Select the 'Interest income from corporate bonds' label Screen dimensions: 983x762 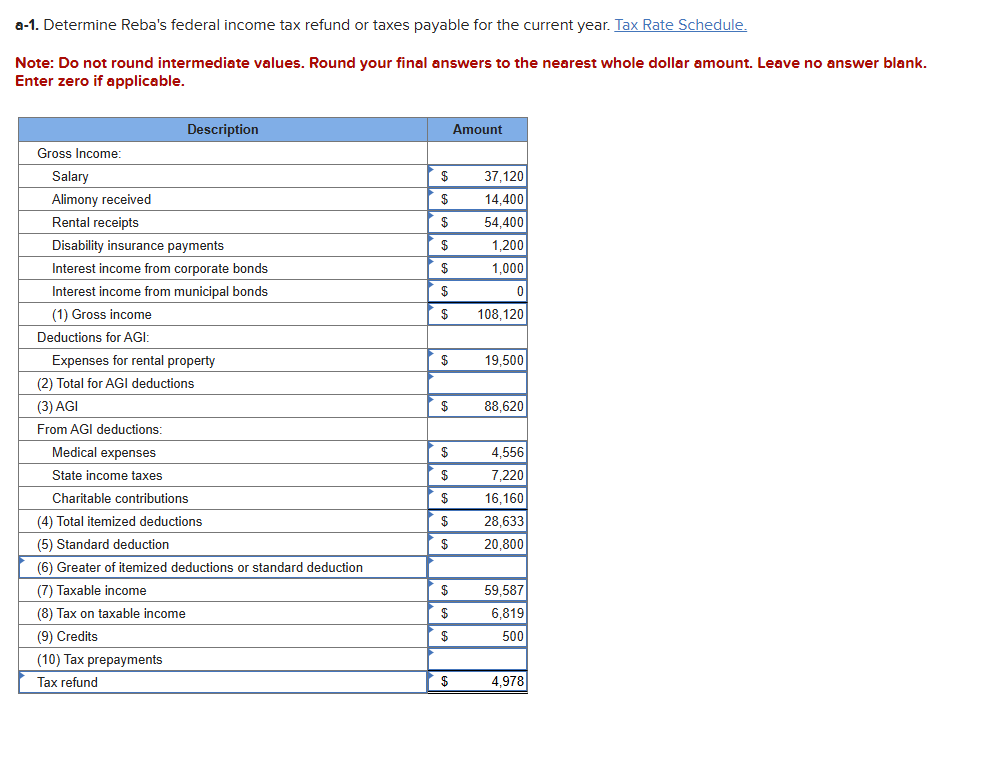tap(160, 268)
